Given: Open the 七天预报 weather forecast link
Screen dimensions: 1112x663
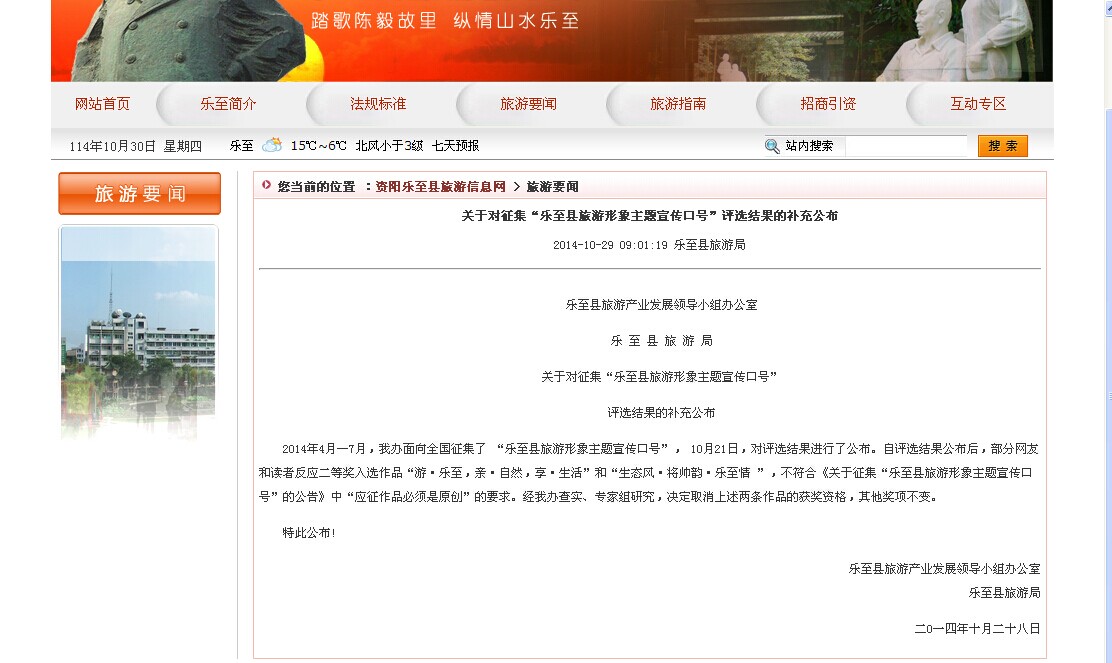Looking at the screenshot, I should pos(455,146).
